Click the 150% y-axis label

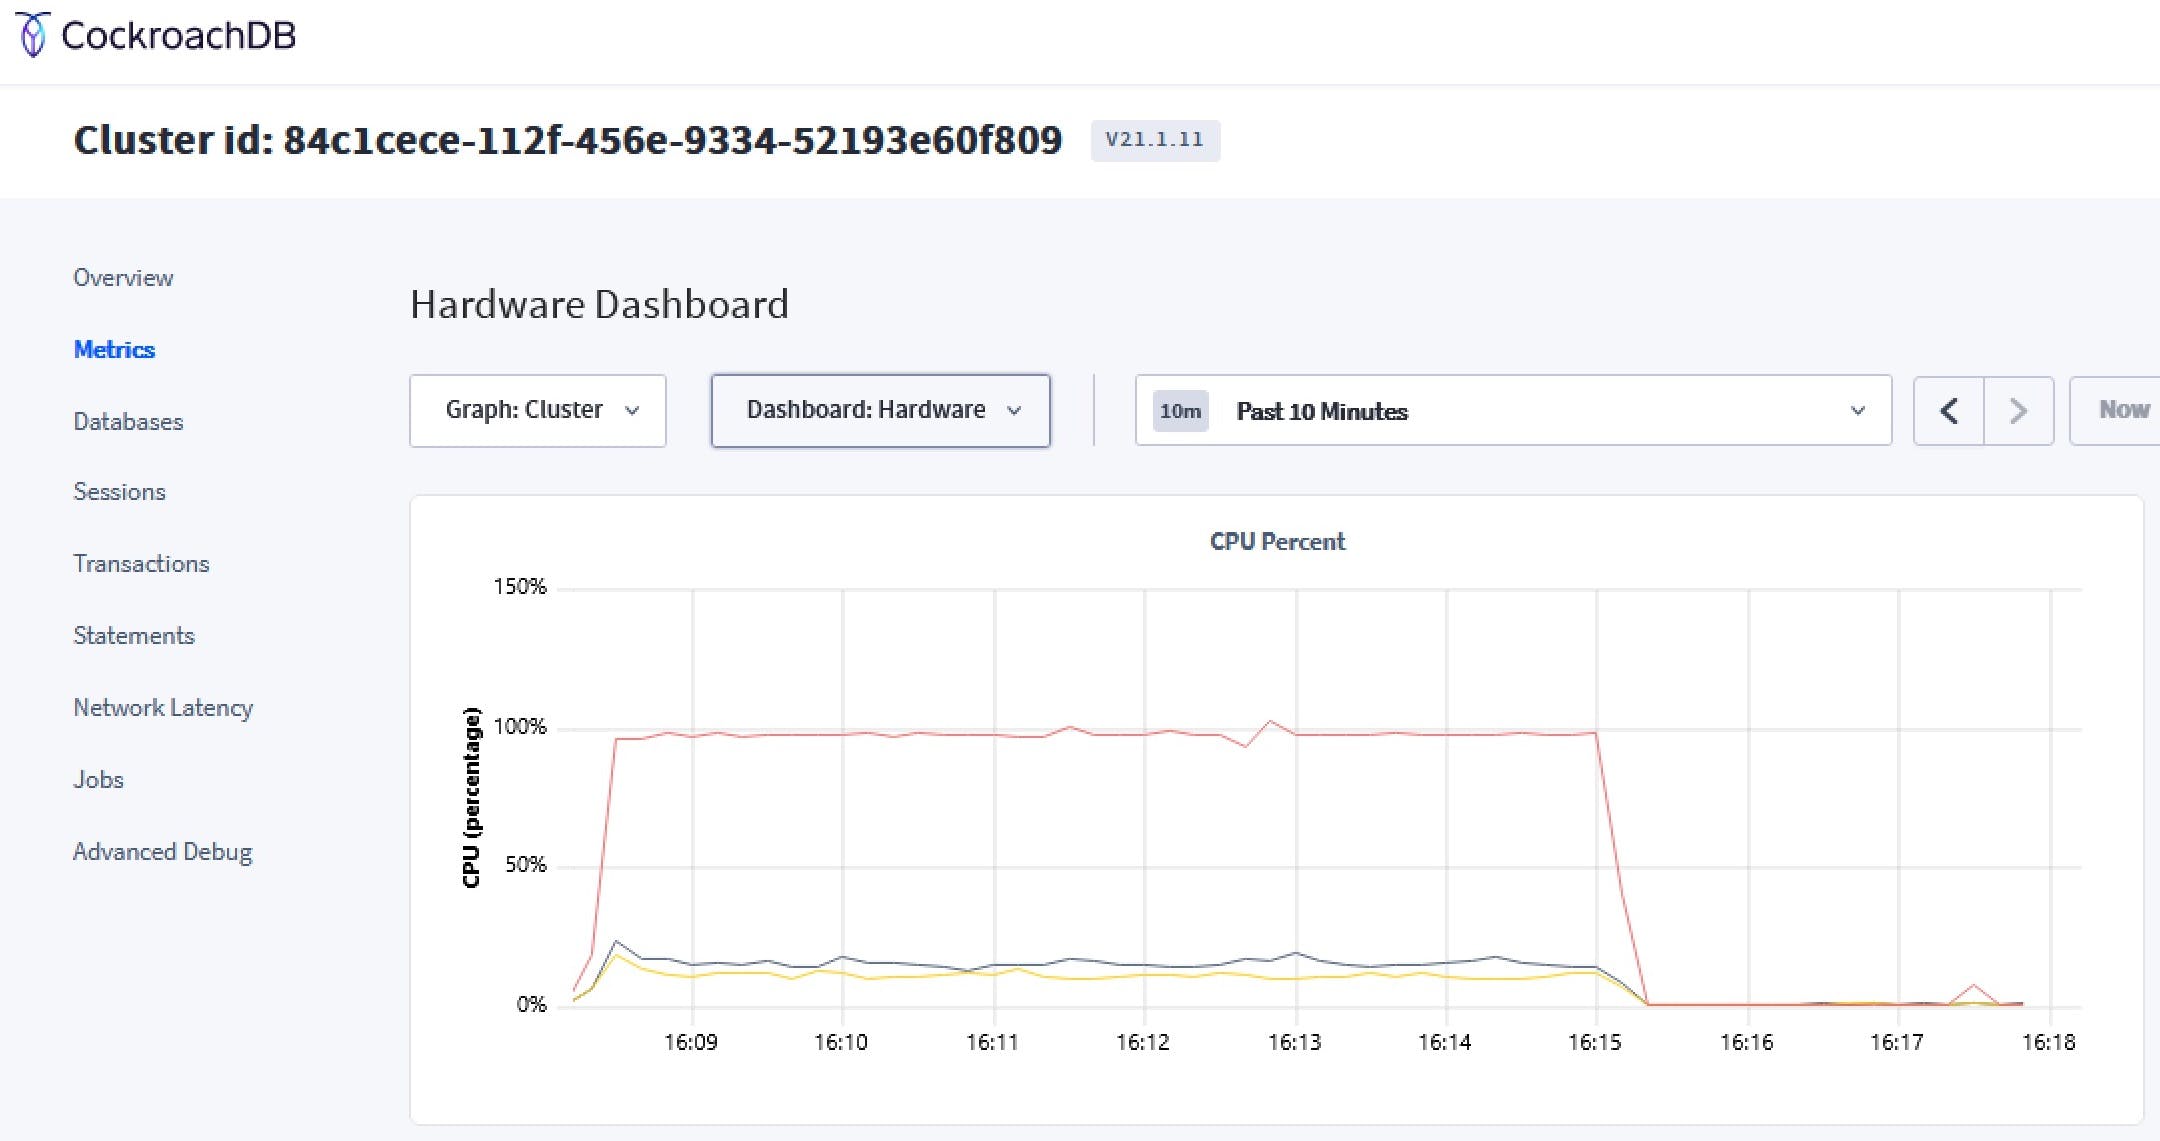coord(520,587)
